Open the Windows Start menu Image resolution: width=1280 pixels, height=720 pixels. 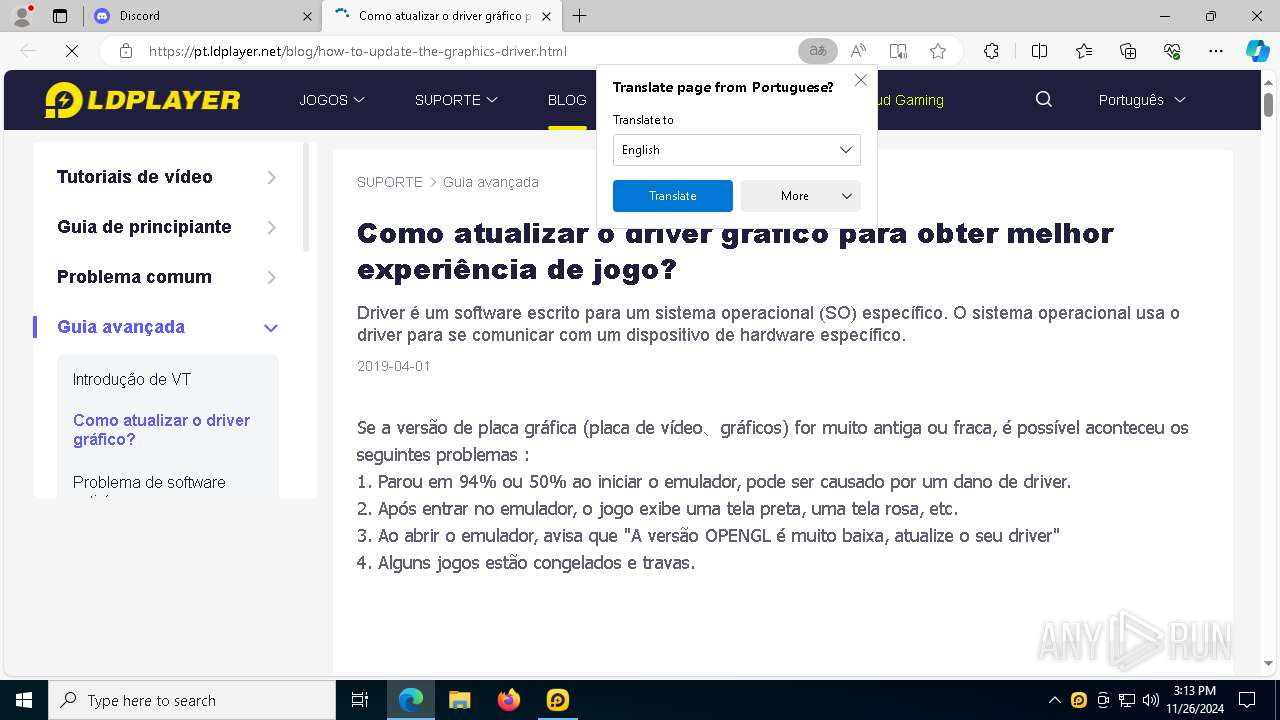tap(24, 700)
